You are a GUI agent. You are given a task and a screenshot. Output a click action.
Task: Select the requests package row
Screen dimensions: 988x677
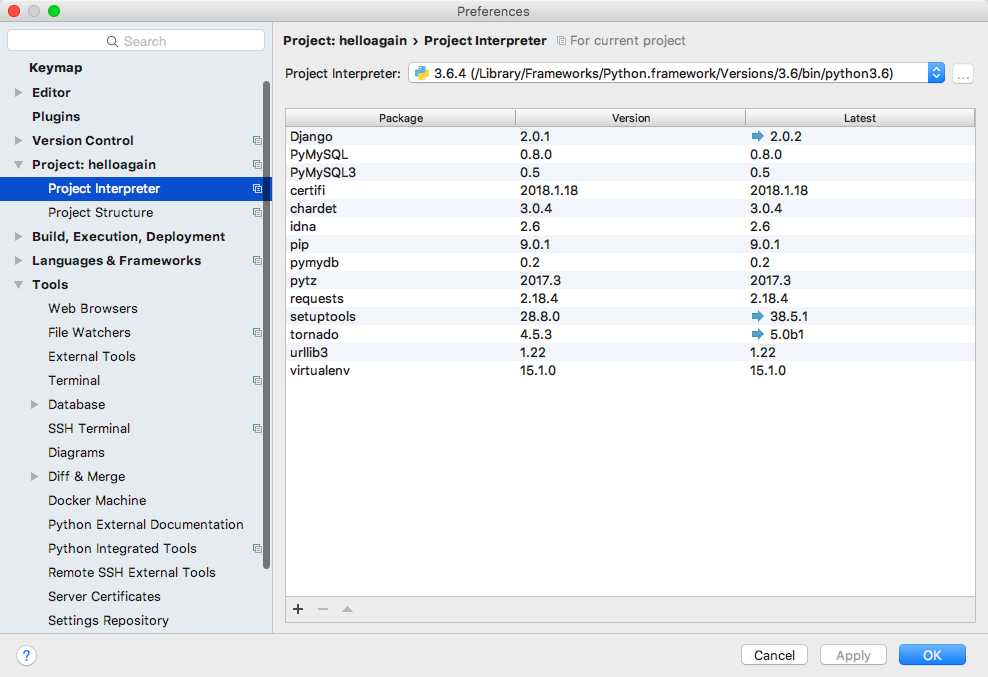tap(630, 298)
